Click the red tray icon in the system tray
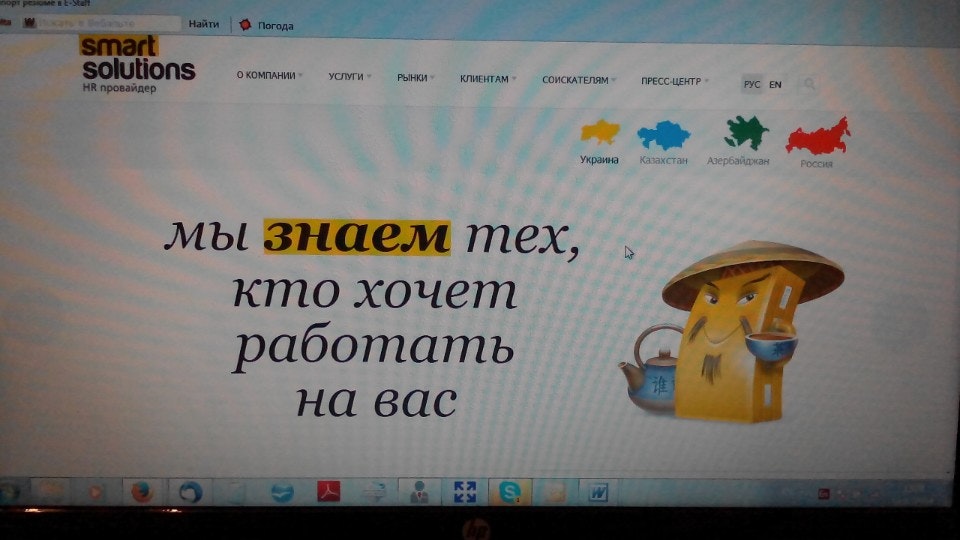960x540 pixels. 823,494
